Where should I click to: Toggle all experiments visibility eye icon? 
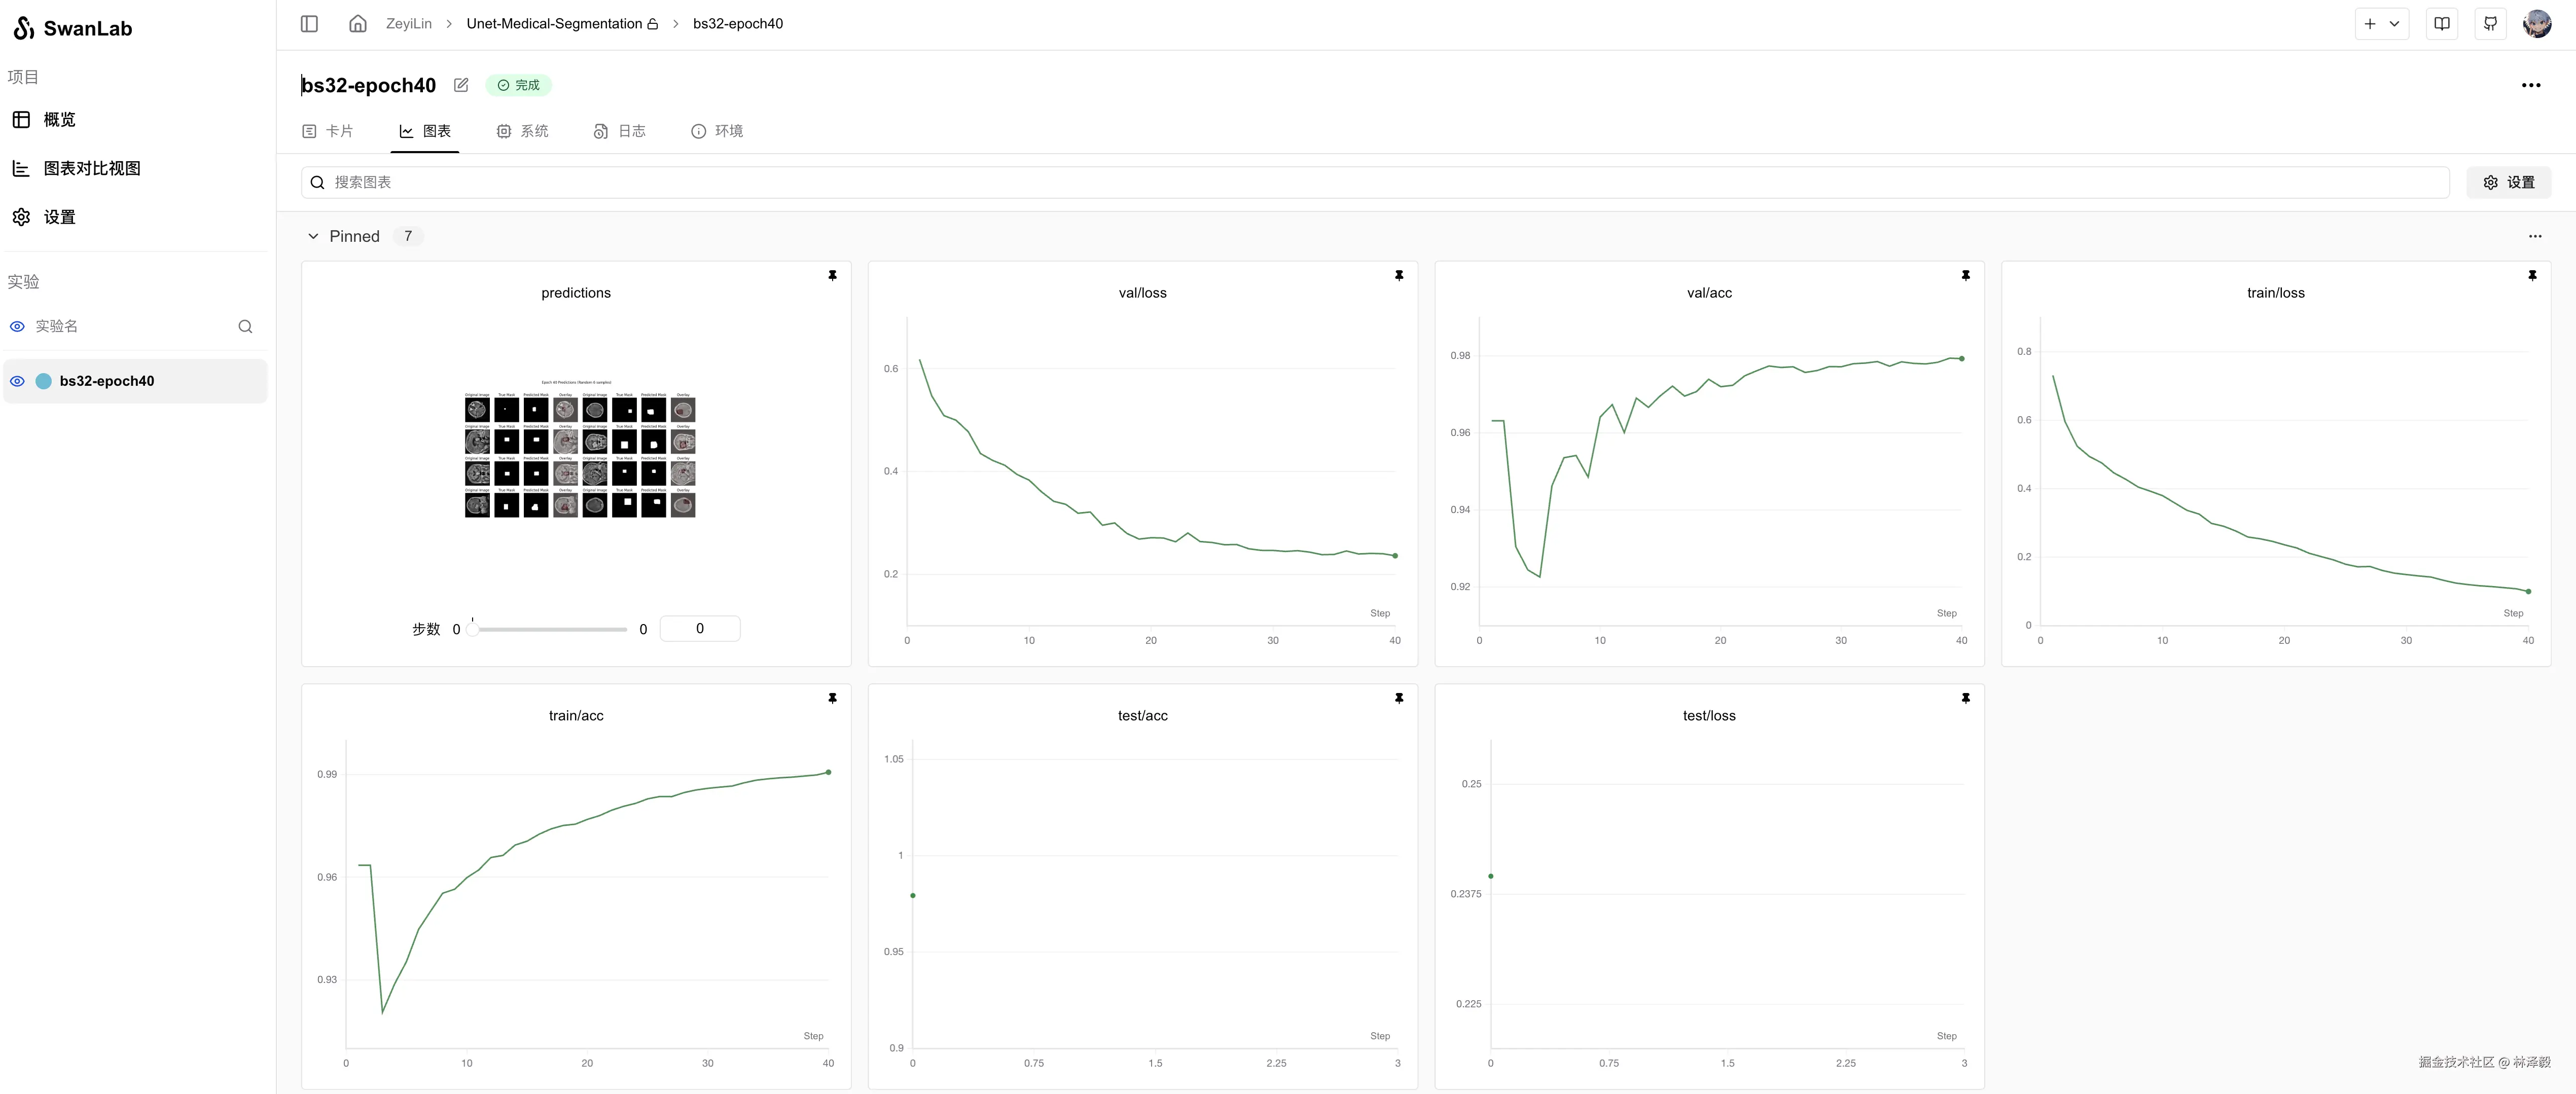point(17,326)
